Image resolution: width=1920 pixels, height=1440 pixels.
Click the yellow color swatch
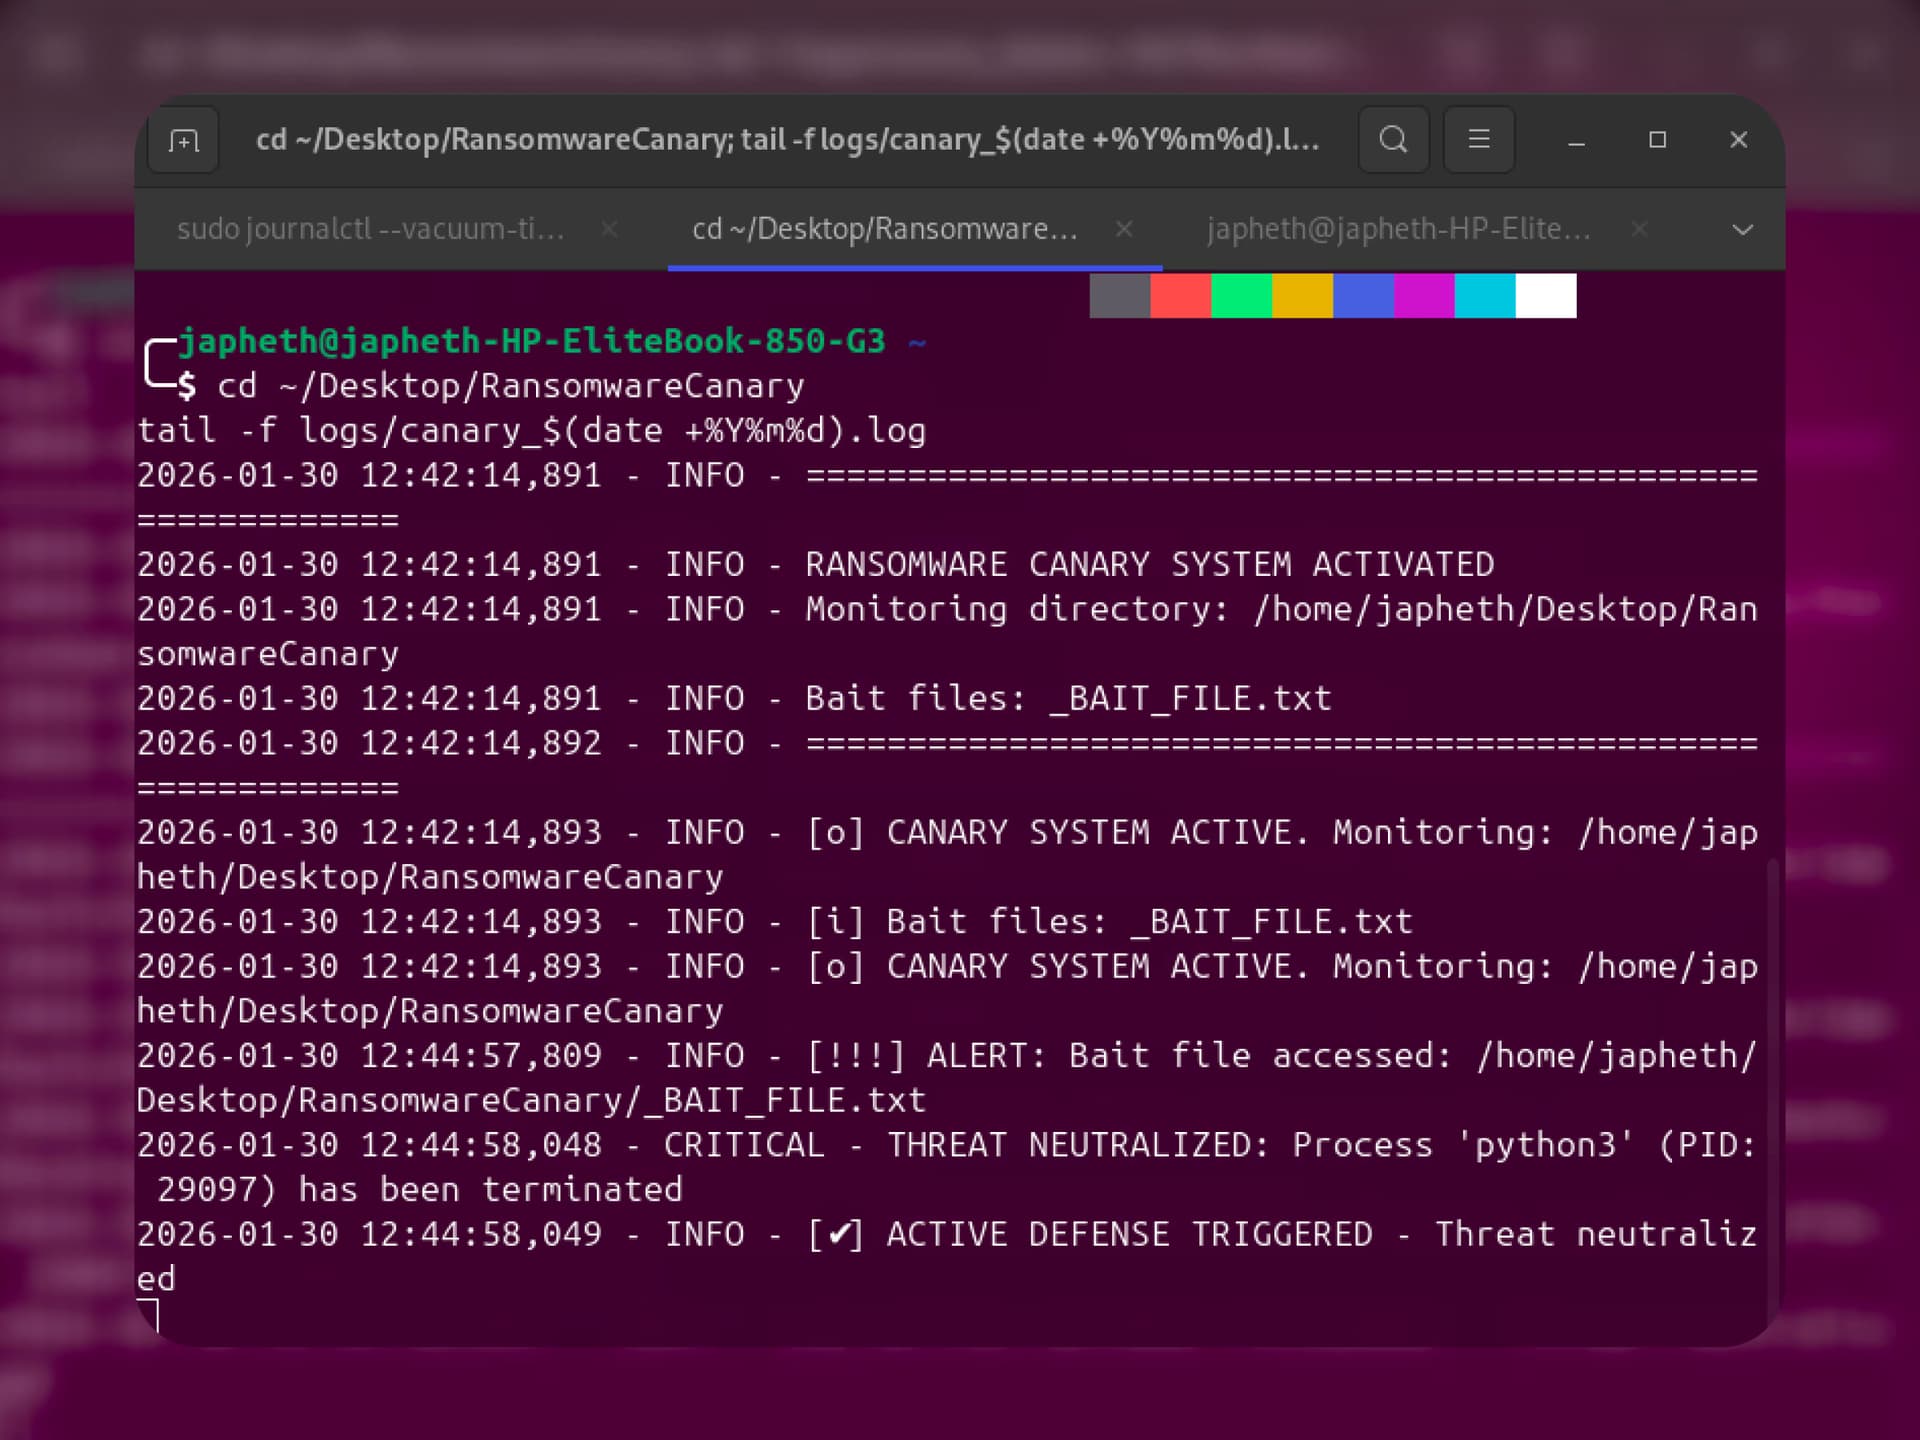pos(1303,296)
